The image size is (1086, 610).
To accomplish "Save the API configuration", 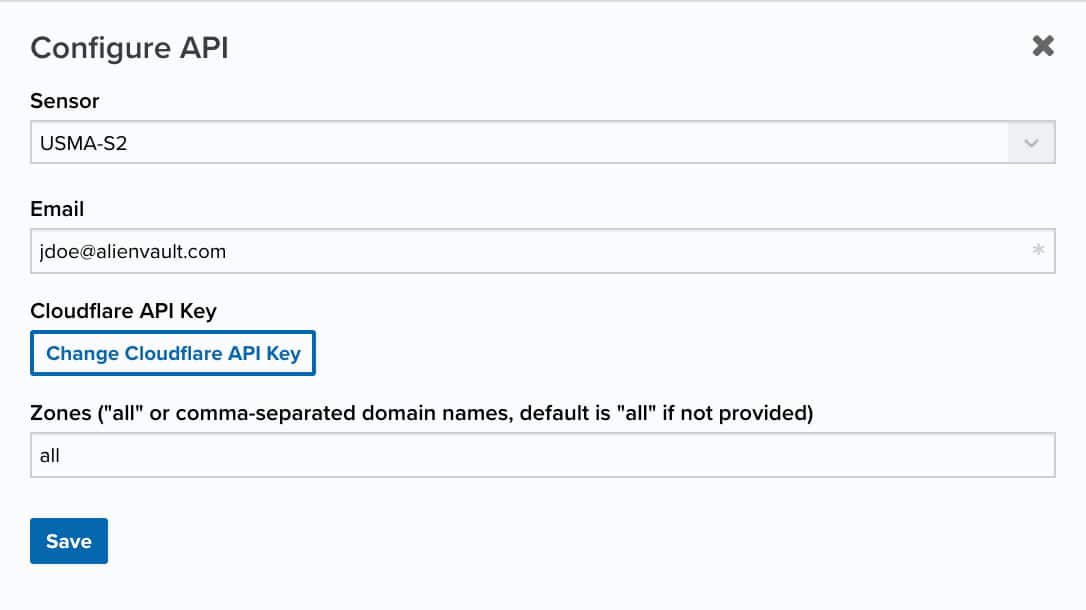I will [69, 541].
